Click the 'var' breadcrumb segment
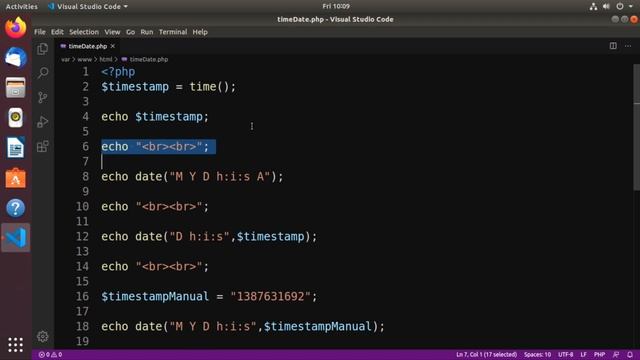 pyautogui.click(x=65, y=60)
